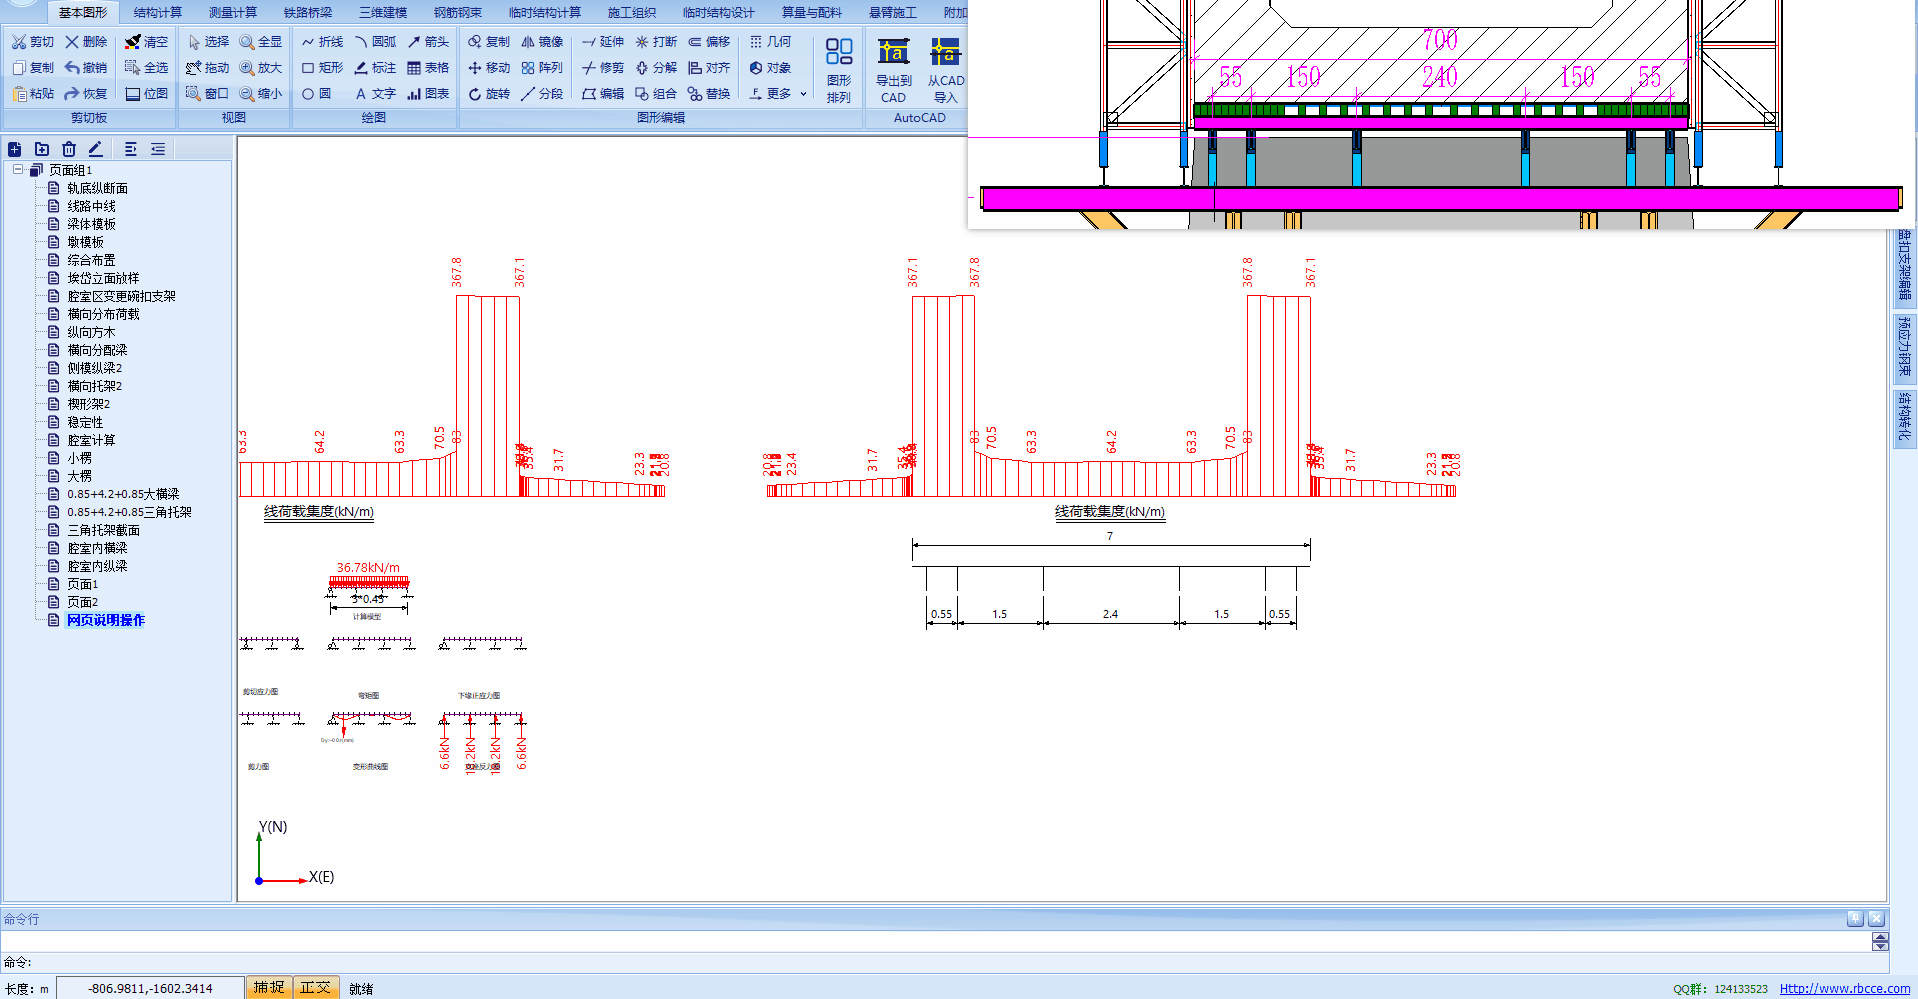The height and width of the screenshot is (999, 1918).
Task: Select the 镜像 mirror tool
Action: pyautogui.click(x=542, y=42)
